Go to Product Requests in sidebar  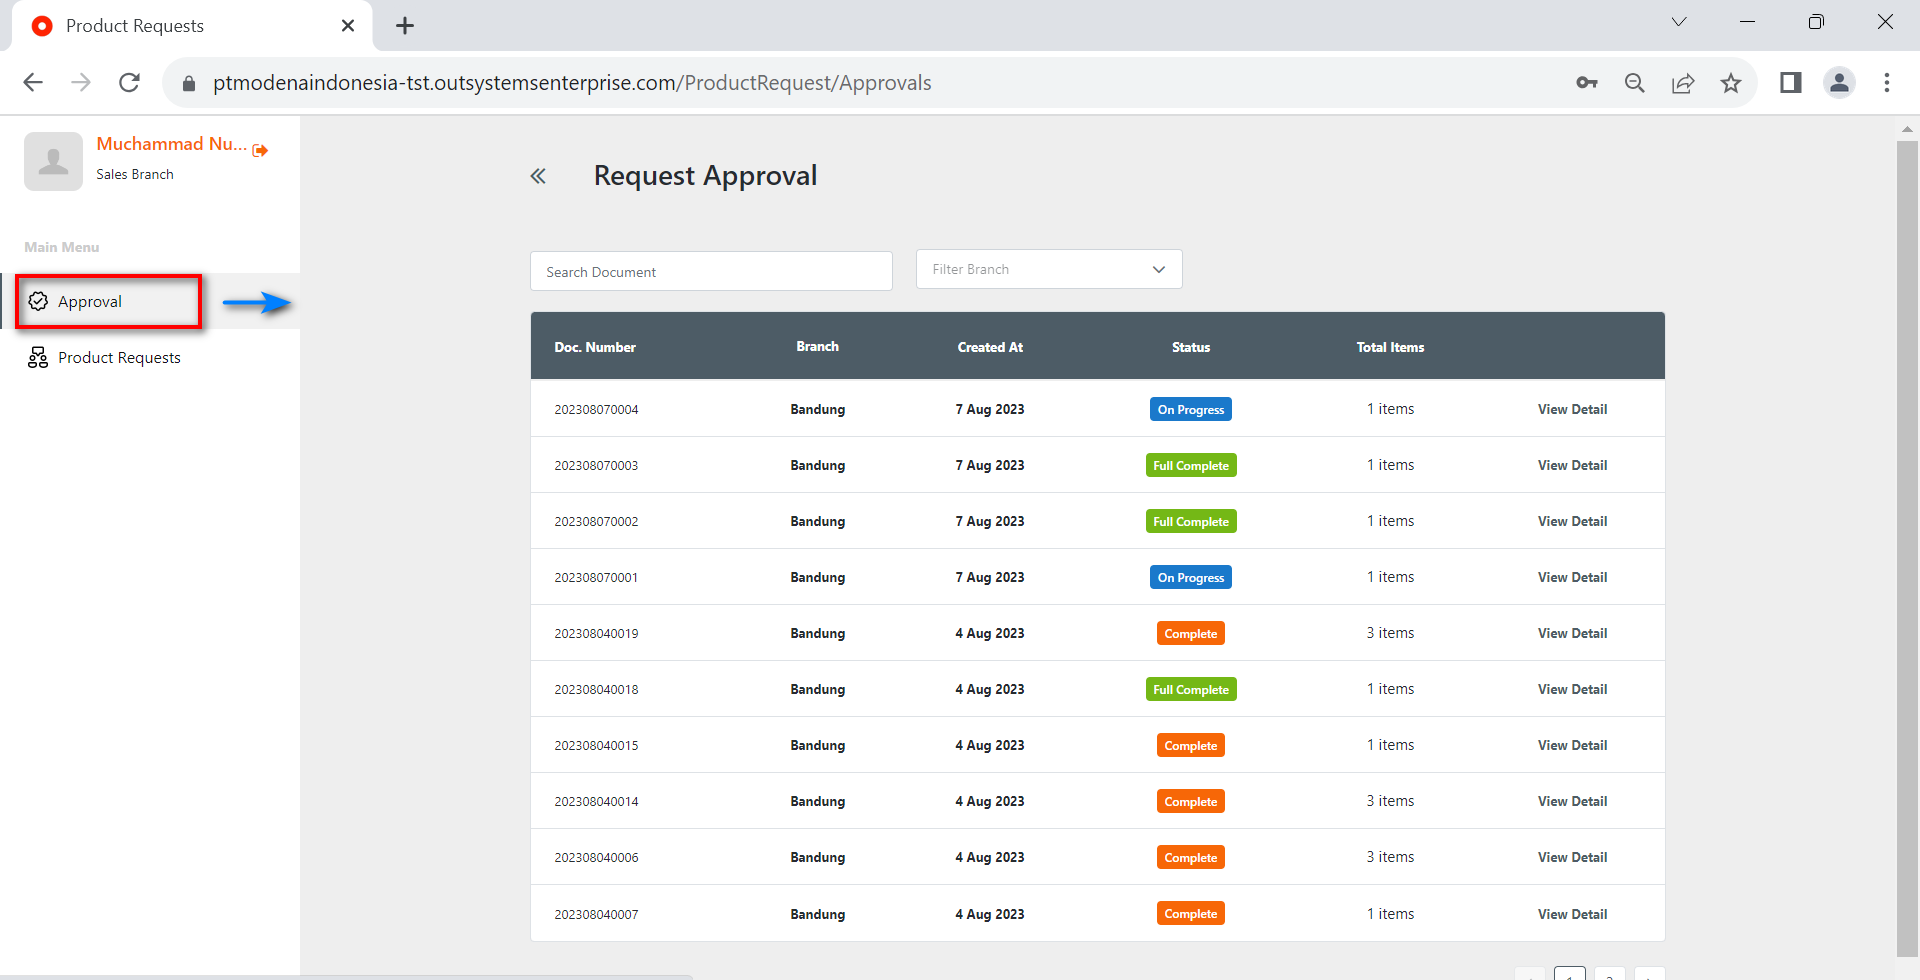[119, 358]
